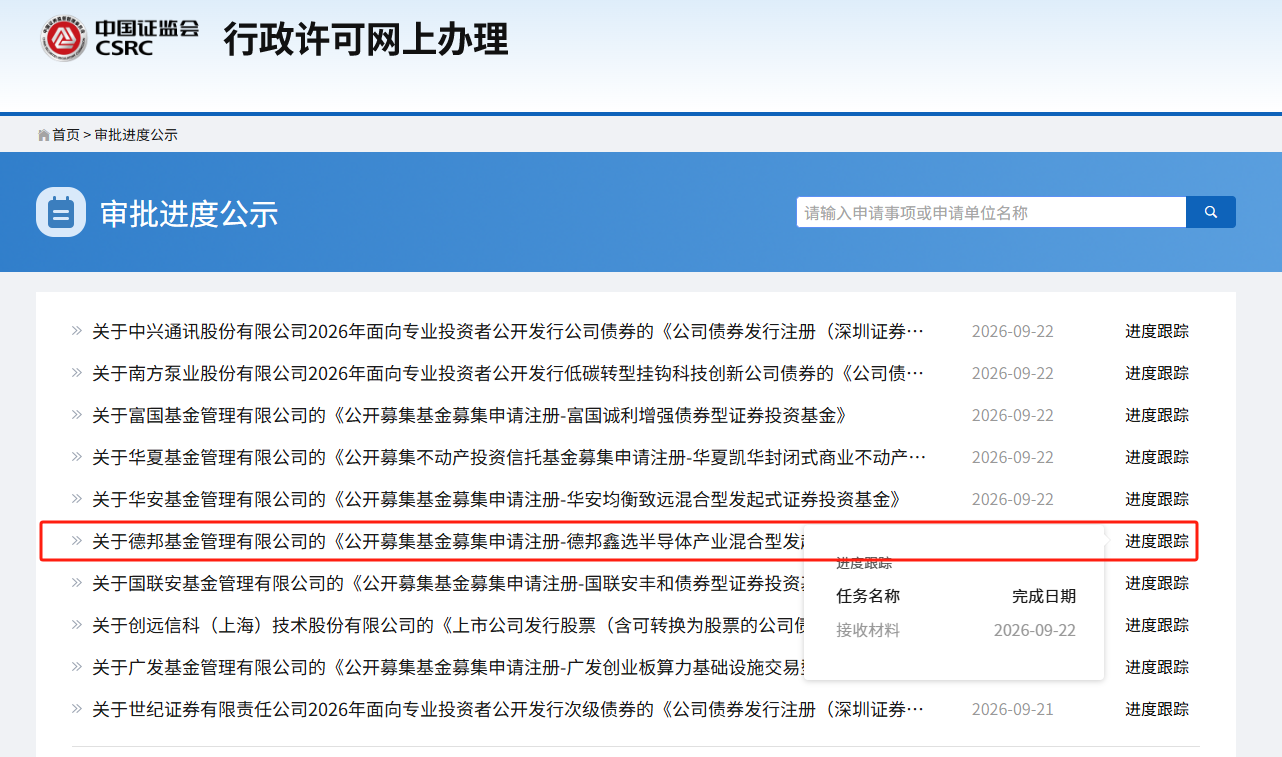Open the 德邦鑫选半导体产业 fund entry

click(448, 541)
